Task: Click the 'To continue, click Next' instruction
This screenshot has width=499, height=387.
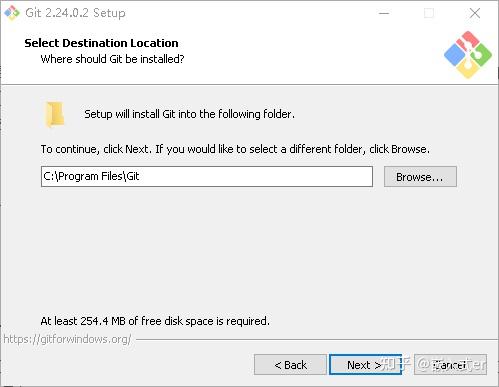Action: tap(235, 149)
